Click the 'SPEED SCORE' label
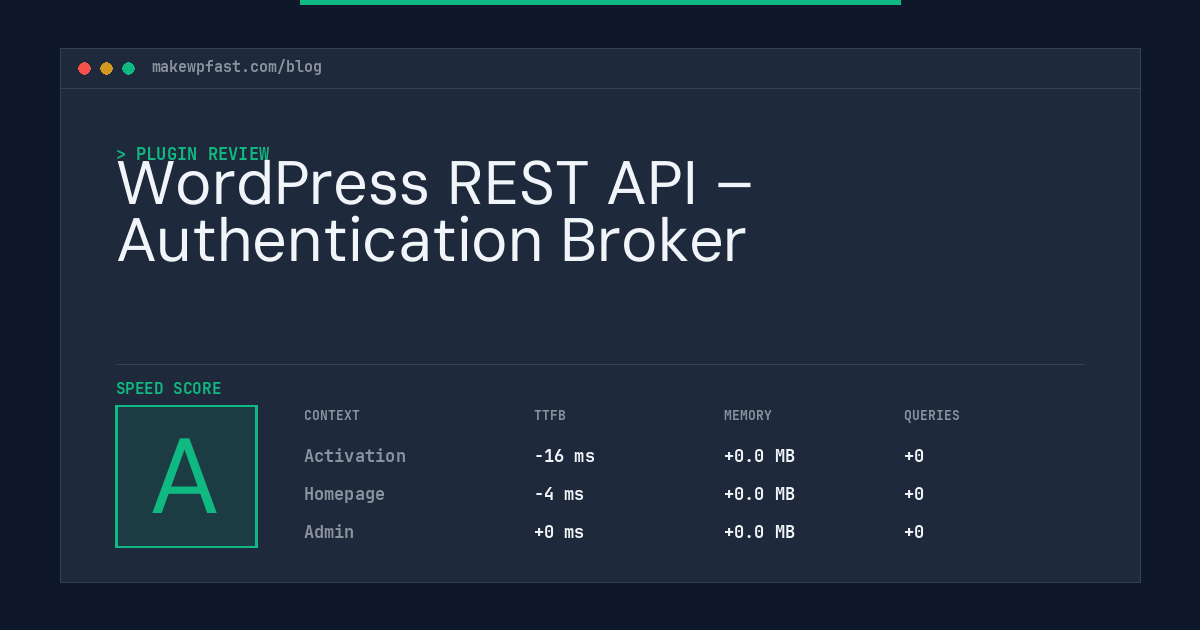The width and height of the screenshot is (1200, 630). pyautogui.click(x=169, y=389)
